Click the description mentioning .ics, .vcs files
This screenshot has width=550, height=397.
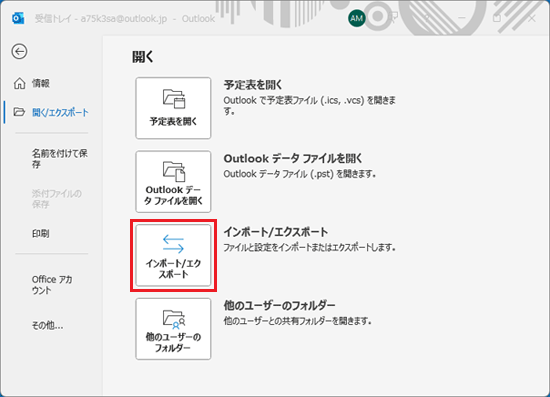click(x=310, y=106)
